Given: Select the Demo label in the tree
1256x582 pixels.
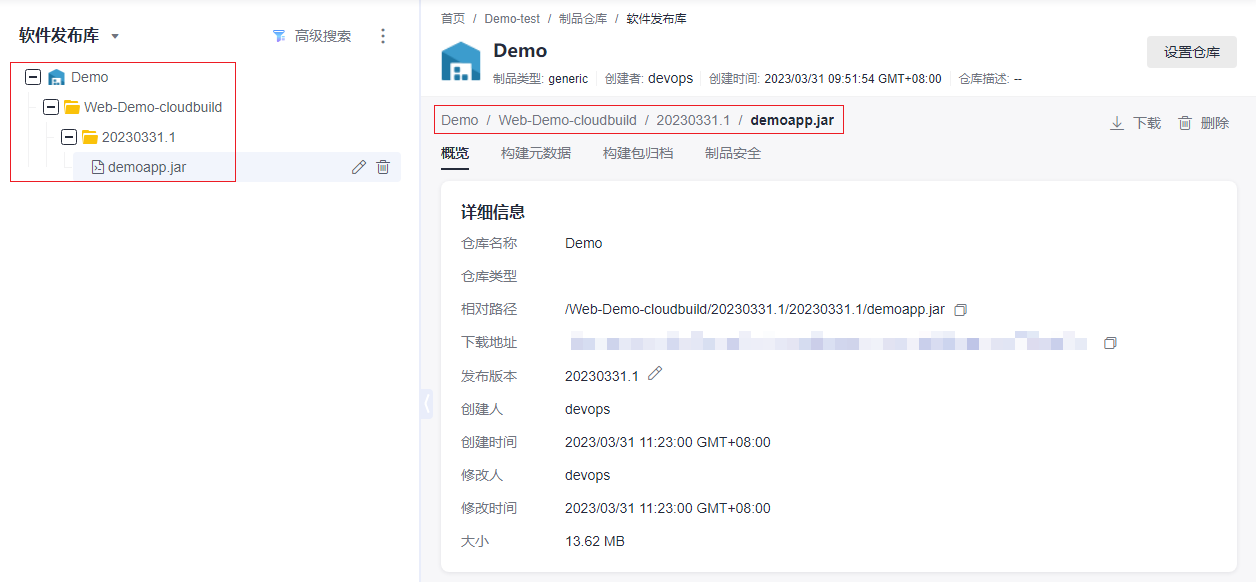Looking at the screenshot, I should 90,77.
